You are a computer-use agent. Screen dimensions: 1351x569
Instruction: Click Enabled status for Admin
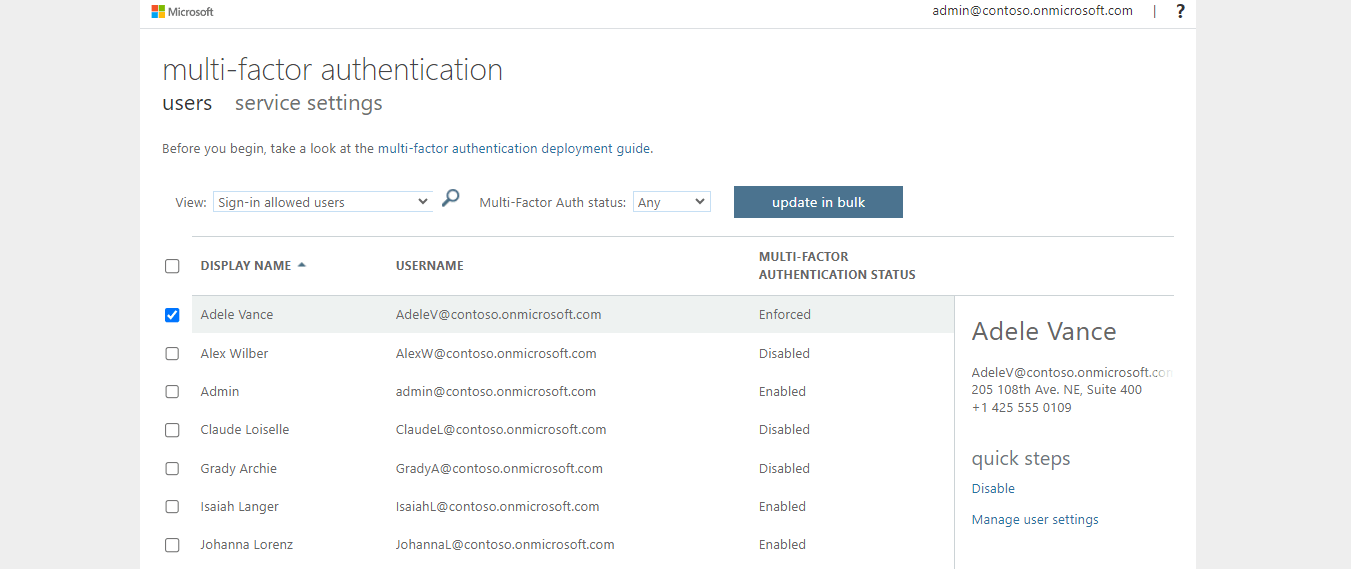click(x=782, y=392)
